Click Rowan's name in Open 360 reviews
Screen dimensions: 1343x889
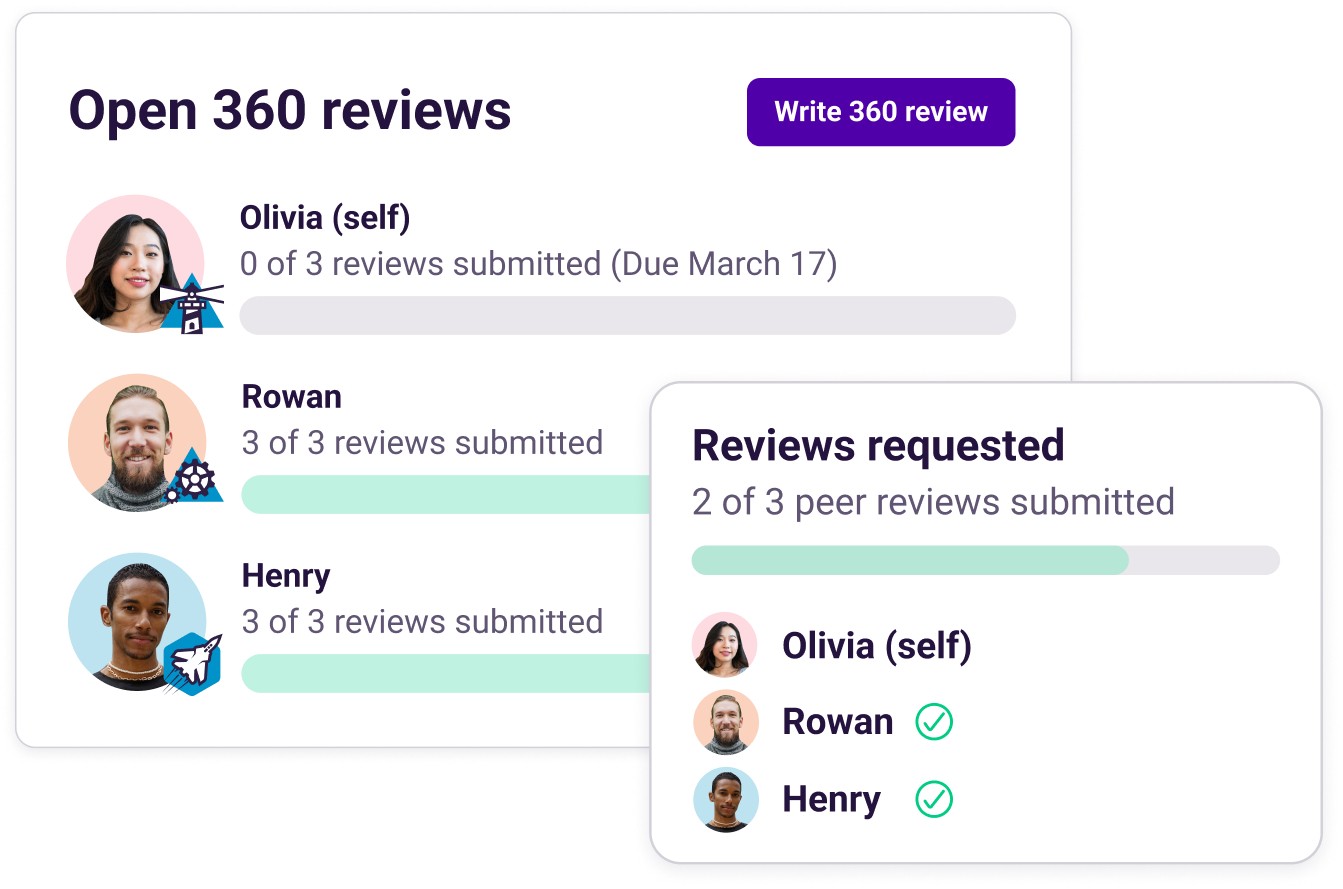pos(292,397)
